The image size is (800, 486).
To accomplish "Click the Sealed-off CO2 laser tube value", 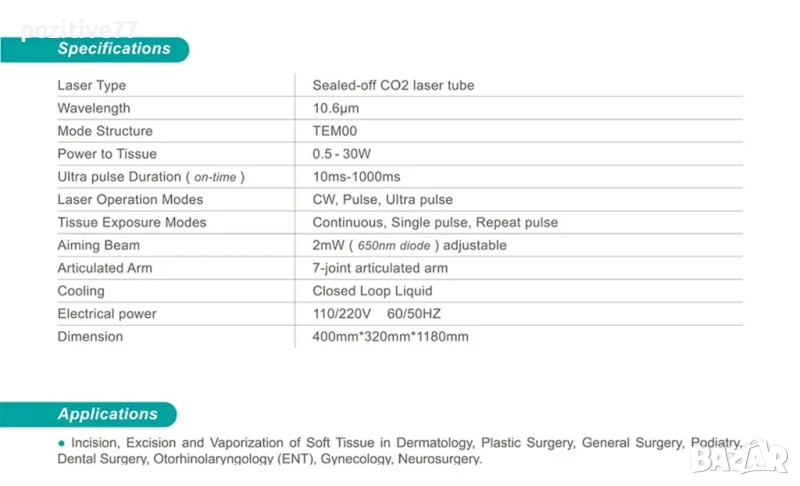I will point(393,85).
